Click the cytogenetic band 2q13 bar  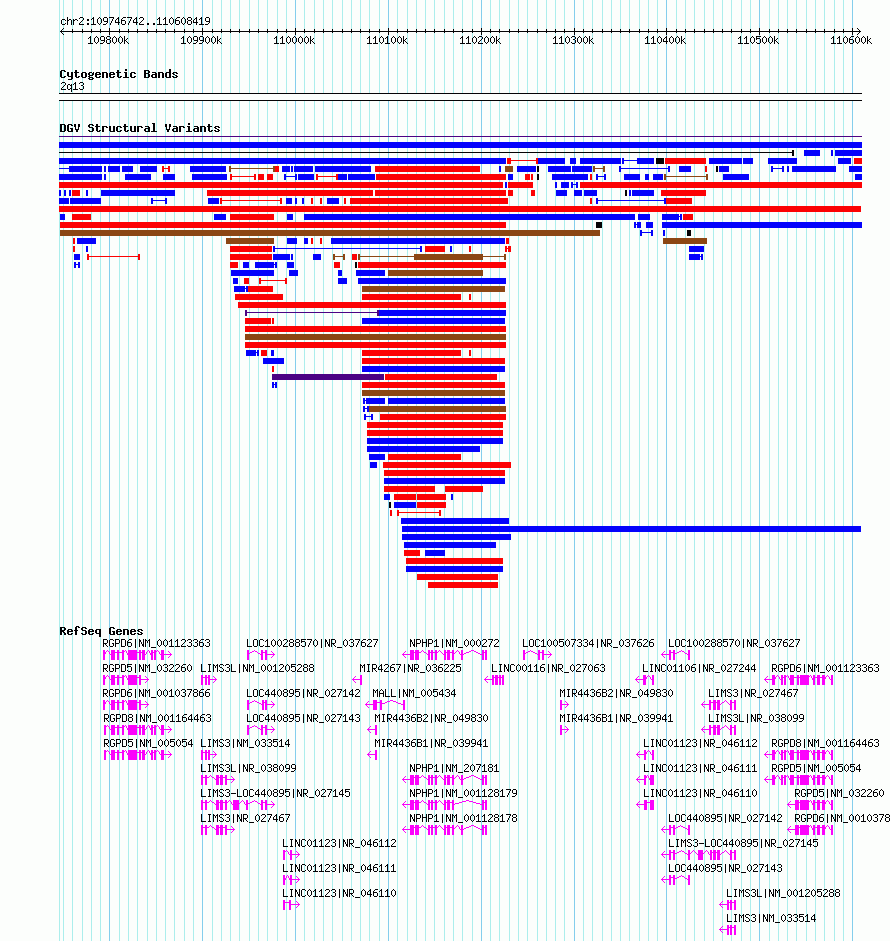[x=460, y=97]
